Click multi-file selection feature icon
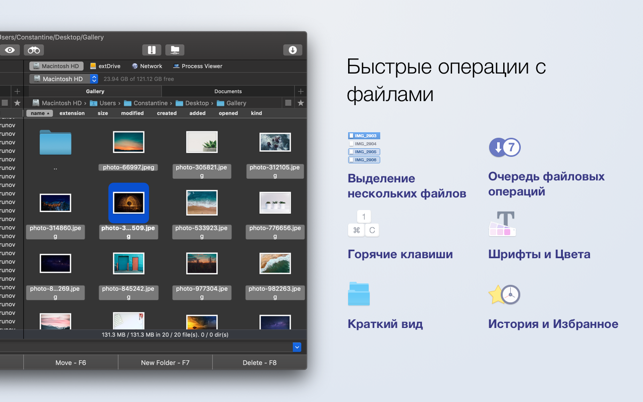Viewport: 643px width, 402px height. [x=364, y=148]
